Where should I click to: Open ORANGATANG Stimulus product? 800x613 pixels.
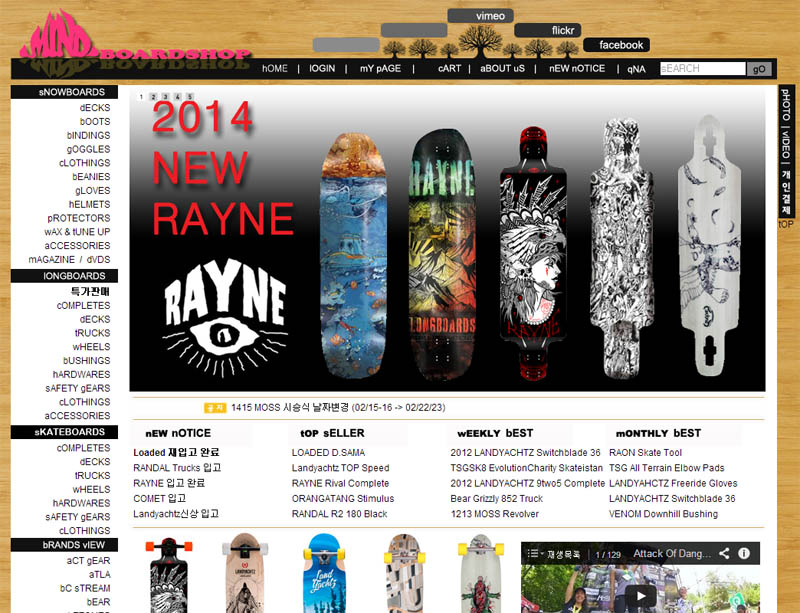343,498
